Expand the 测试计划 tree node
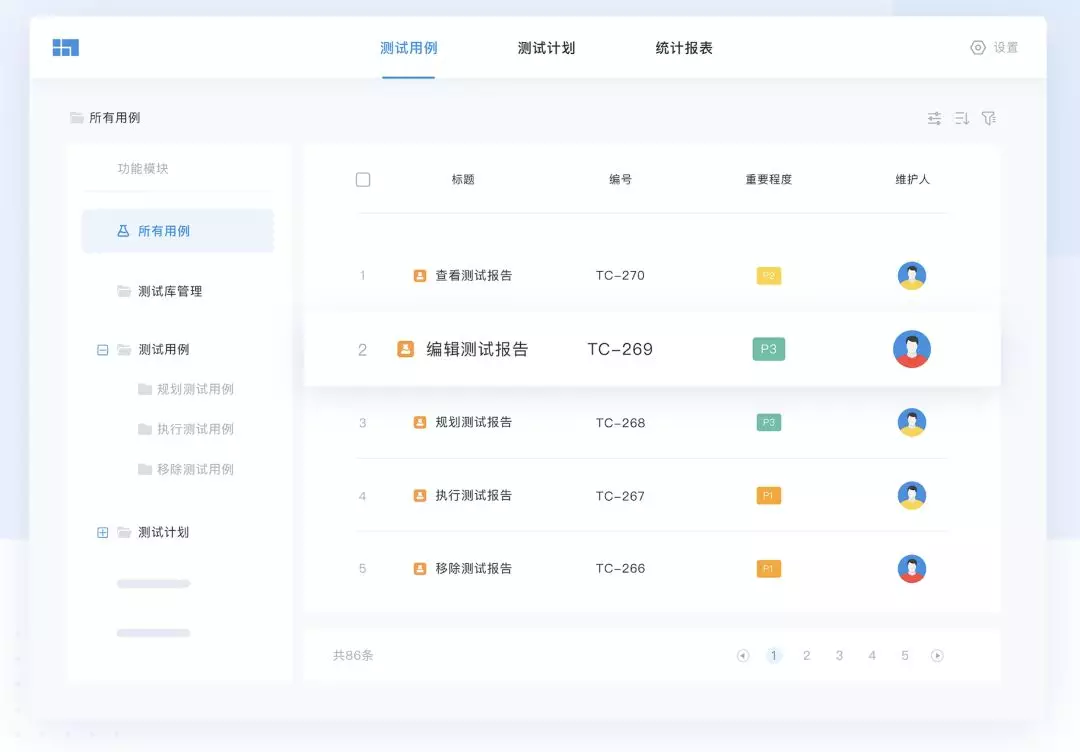Screen dimensions: 1080x752 click(103, 532)
